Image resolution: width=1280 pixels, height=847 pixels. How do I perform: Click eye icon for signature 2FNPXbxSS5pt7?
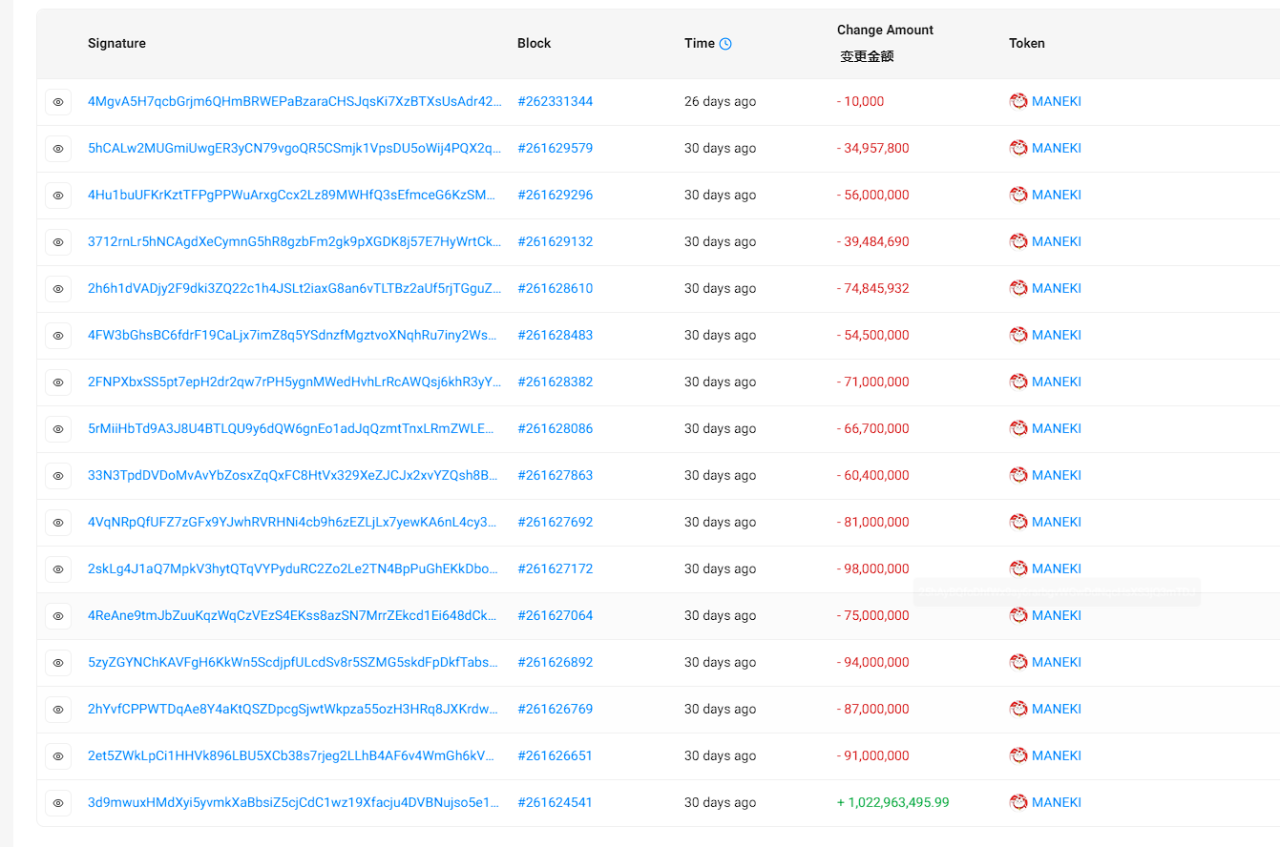tap(58, 382)
